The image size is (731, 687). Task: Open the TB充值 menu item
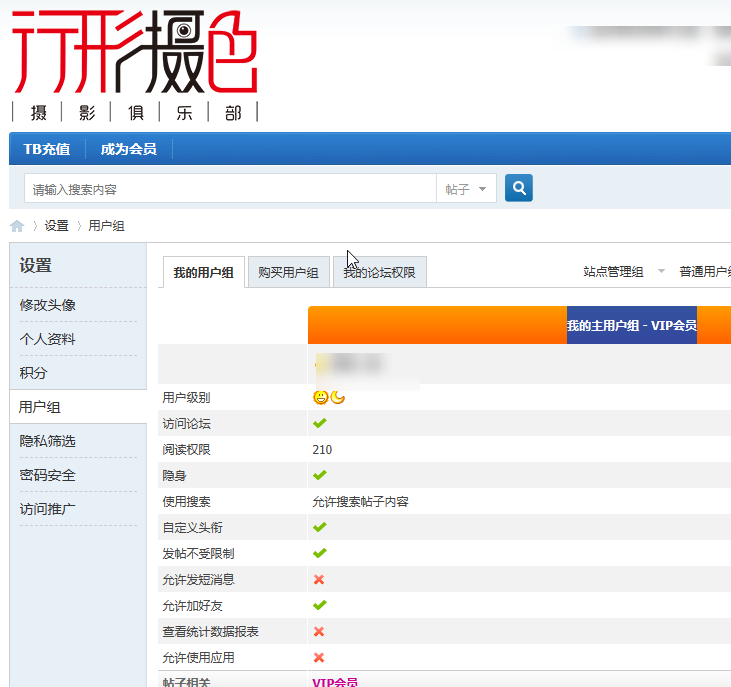pyautogui.click(x=47, y=149)
